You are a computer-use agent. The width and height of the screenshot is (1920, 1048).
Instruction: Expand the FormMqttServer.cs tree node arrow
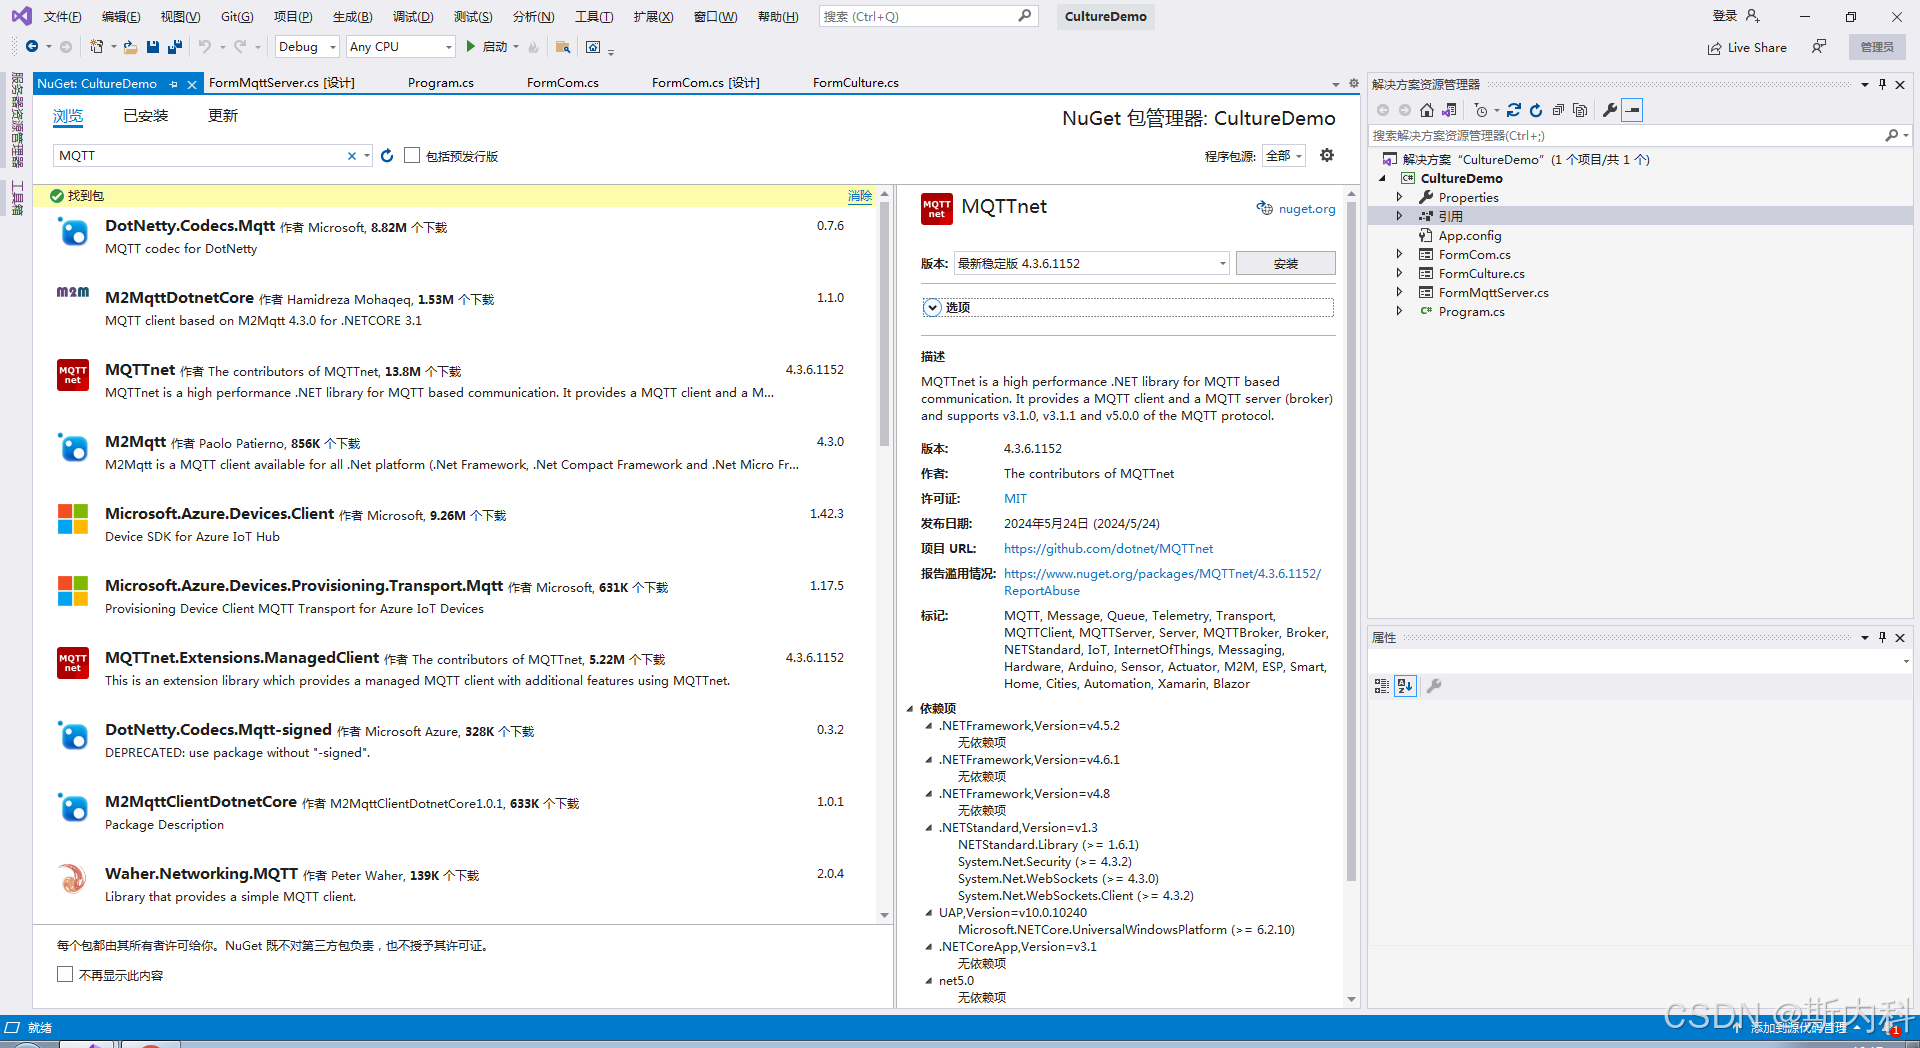(x=1399, y=293)
